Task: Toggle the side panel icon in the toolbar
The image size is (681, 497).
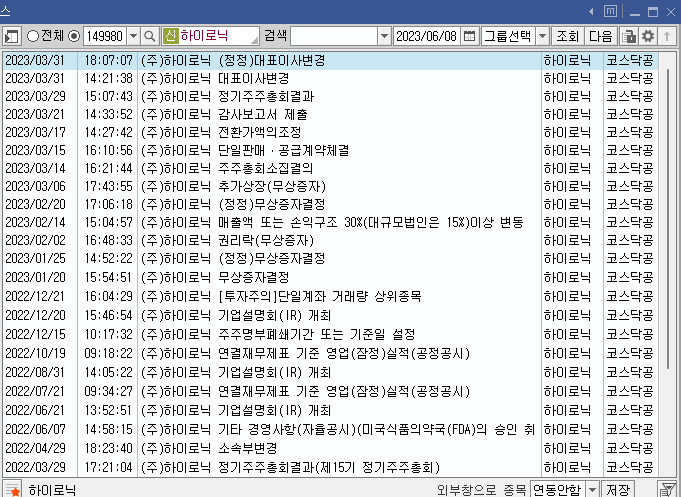Action: coord(12,36)
